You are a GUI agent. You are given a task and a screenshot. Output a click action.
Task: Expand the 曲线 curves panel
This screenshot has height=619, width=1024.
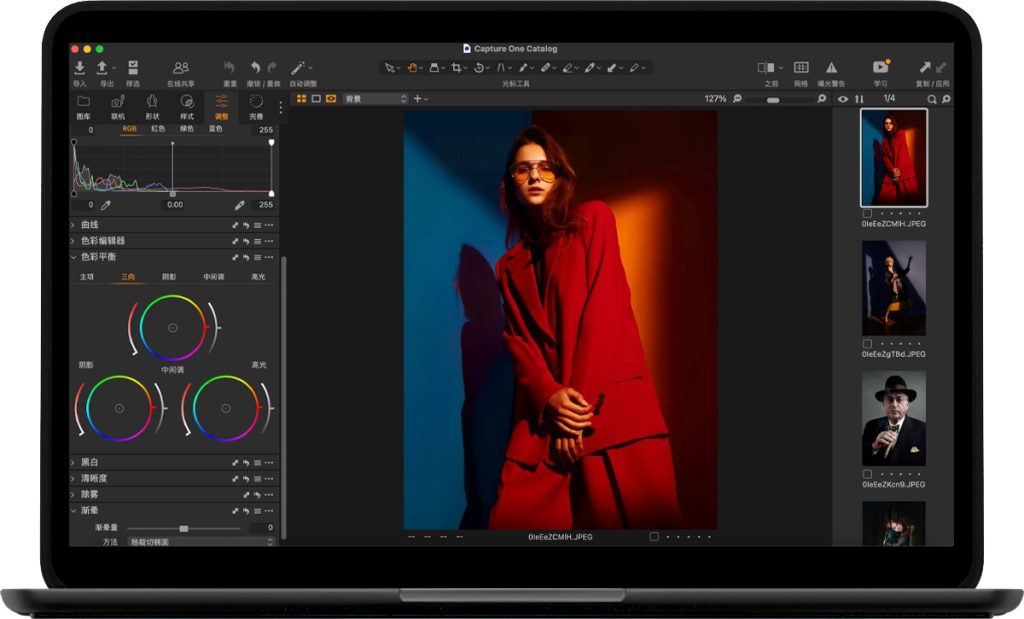pos(90,226)
